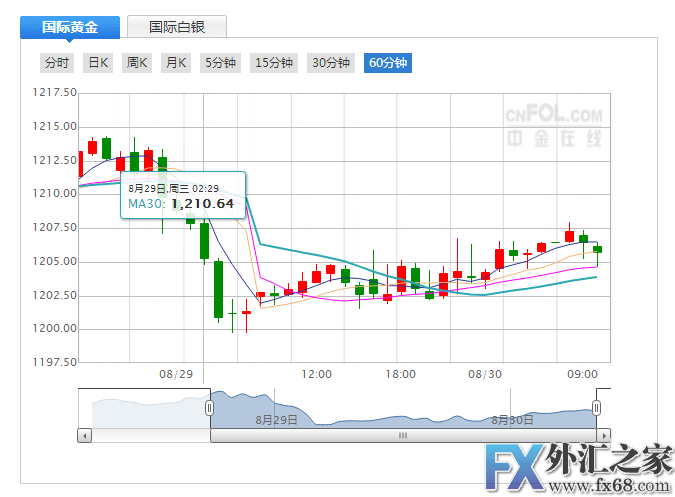Click the left range selector handle
Image resolution: width=675 pixels, height=497 pixels.
pos(210,408)
